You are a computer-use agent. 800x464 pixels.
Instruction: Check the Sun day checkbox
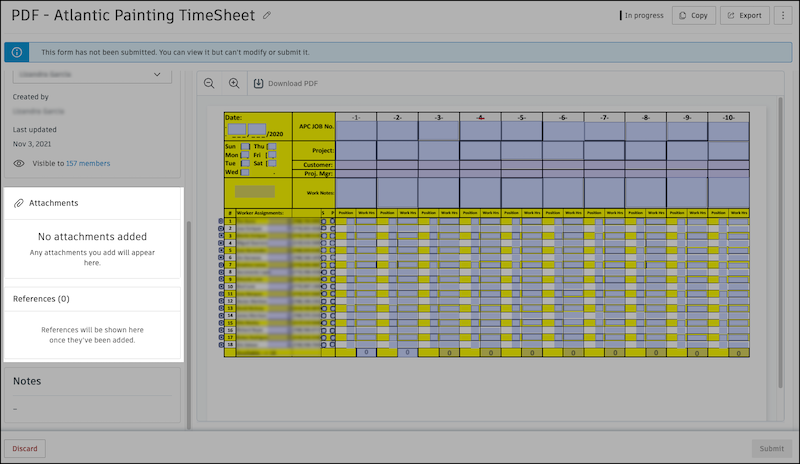(x=245, y=146)
